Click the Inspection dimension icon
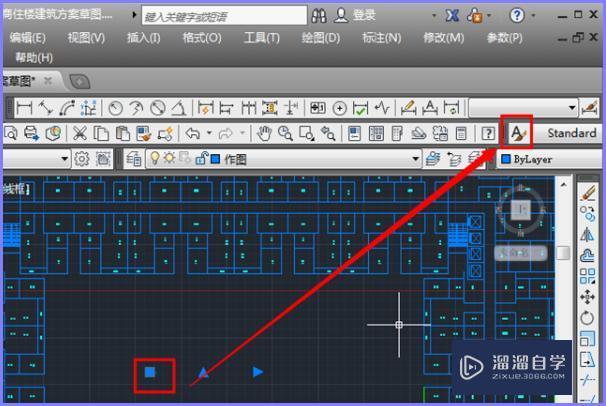 click(x=361, y=109)
